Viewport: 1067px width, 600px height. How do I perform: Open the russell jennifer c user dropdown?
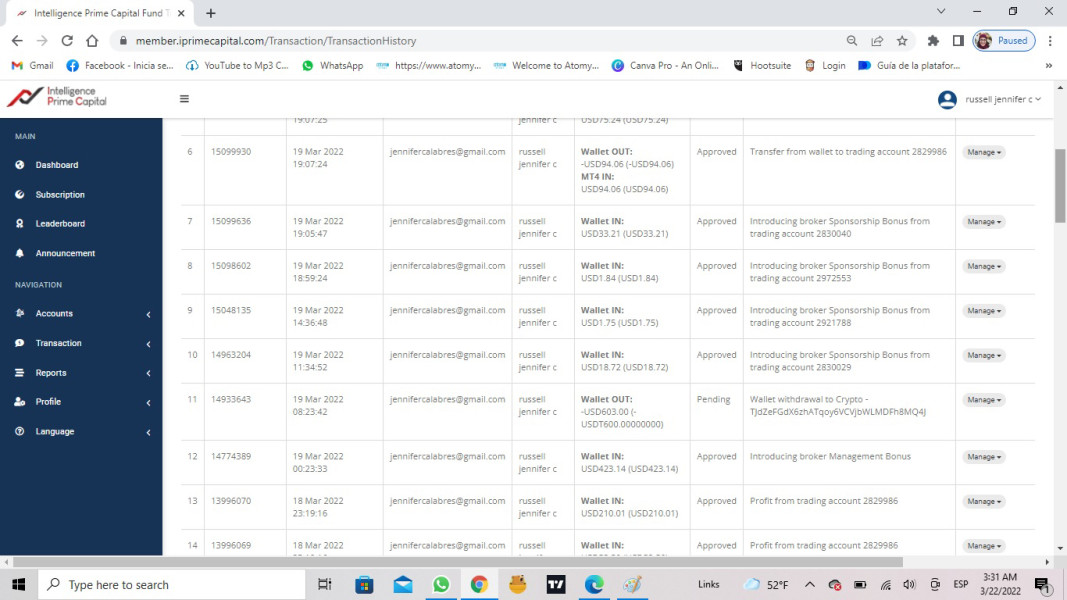[x=1002, y=99]
